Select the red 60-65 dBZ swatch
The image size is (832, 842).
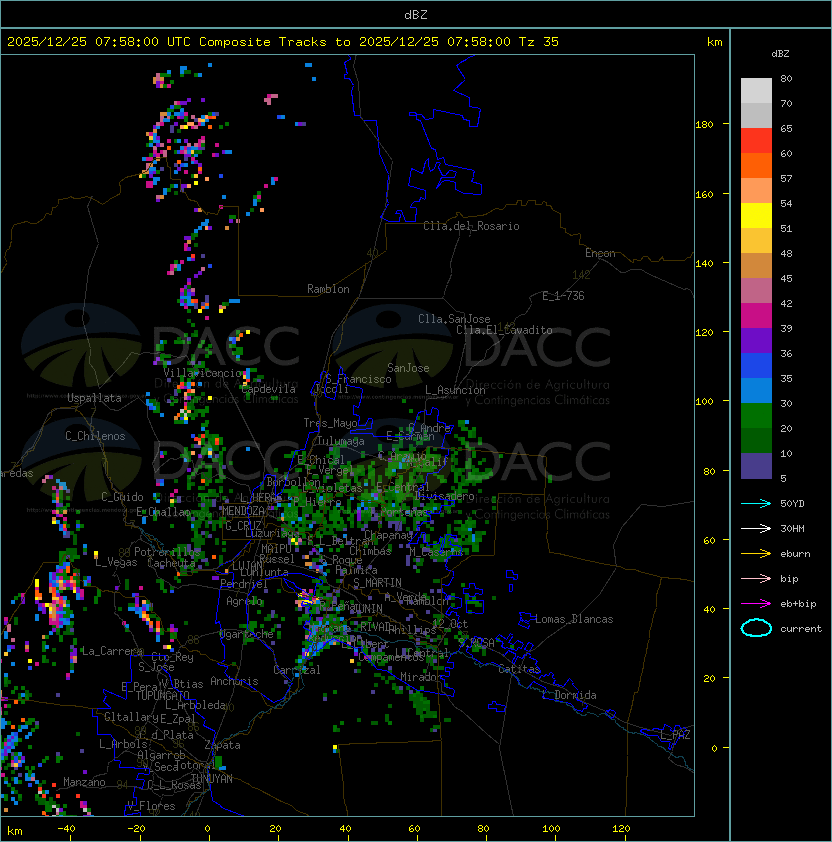[756, 141]
